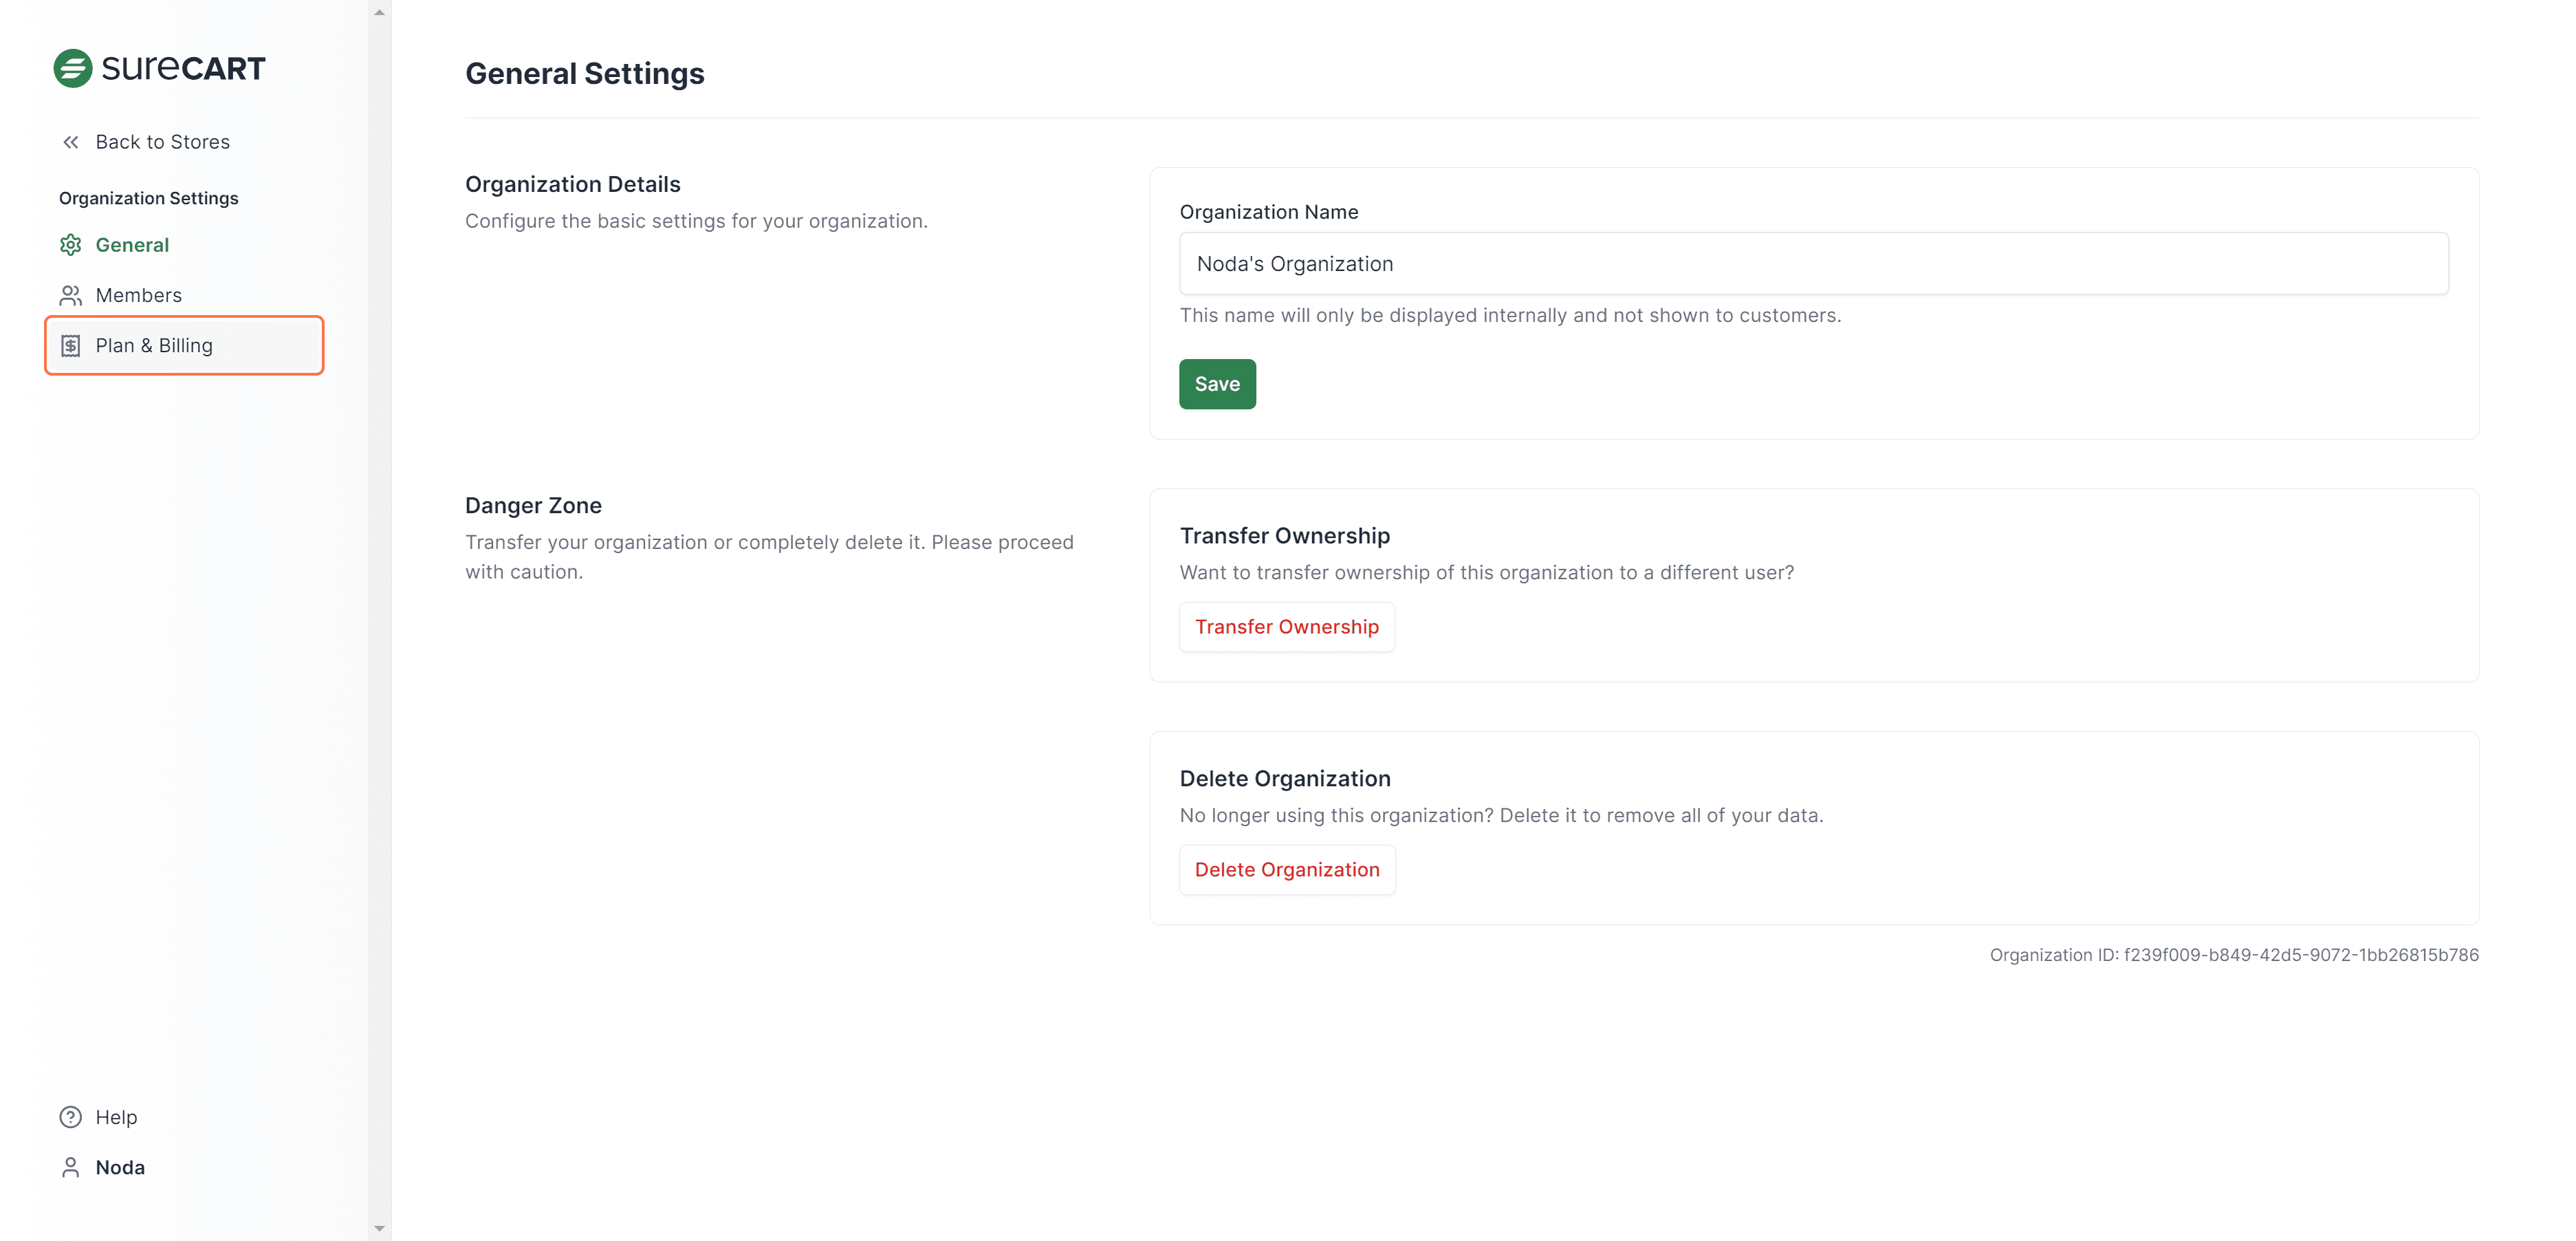This screenshot has height=1241, width=2576.
Task: Click the sidebar scroll up arrow
Action: (379, 12)
